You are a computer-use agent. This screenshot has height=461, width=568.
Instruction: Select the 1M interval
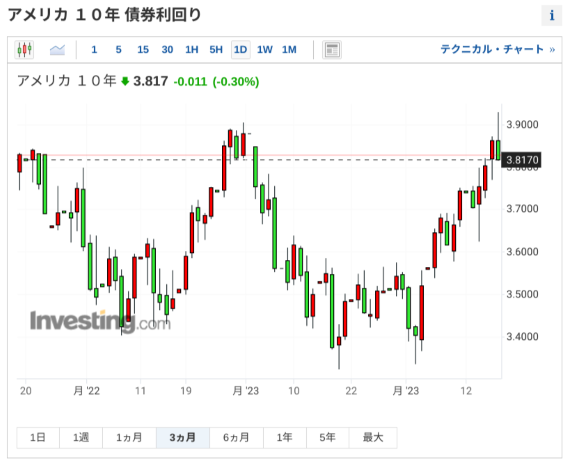[289, 50]
